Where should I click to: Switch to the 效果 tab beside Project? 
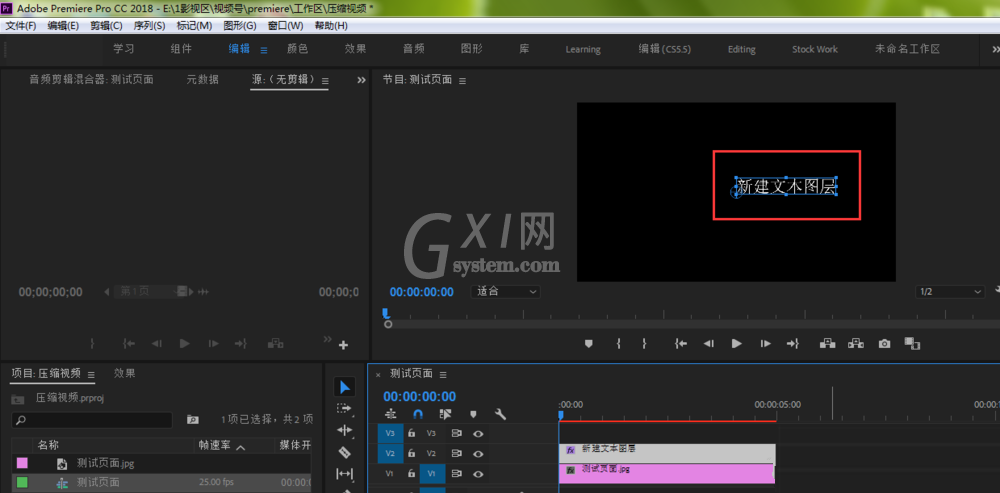pyautogui.click(x=124, y=373)
